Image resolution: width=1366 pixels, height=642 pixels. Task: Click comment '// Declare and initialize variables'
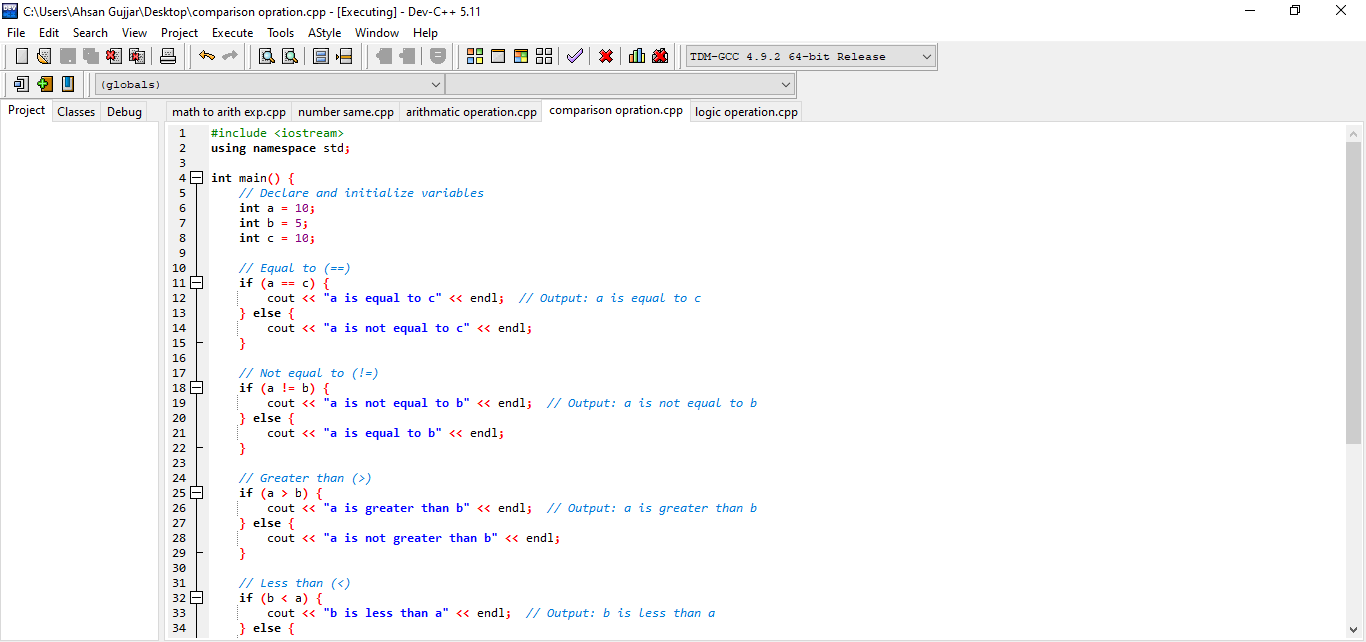(361, 193)
